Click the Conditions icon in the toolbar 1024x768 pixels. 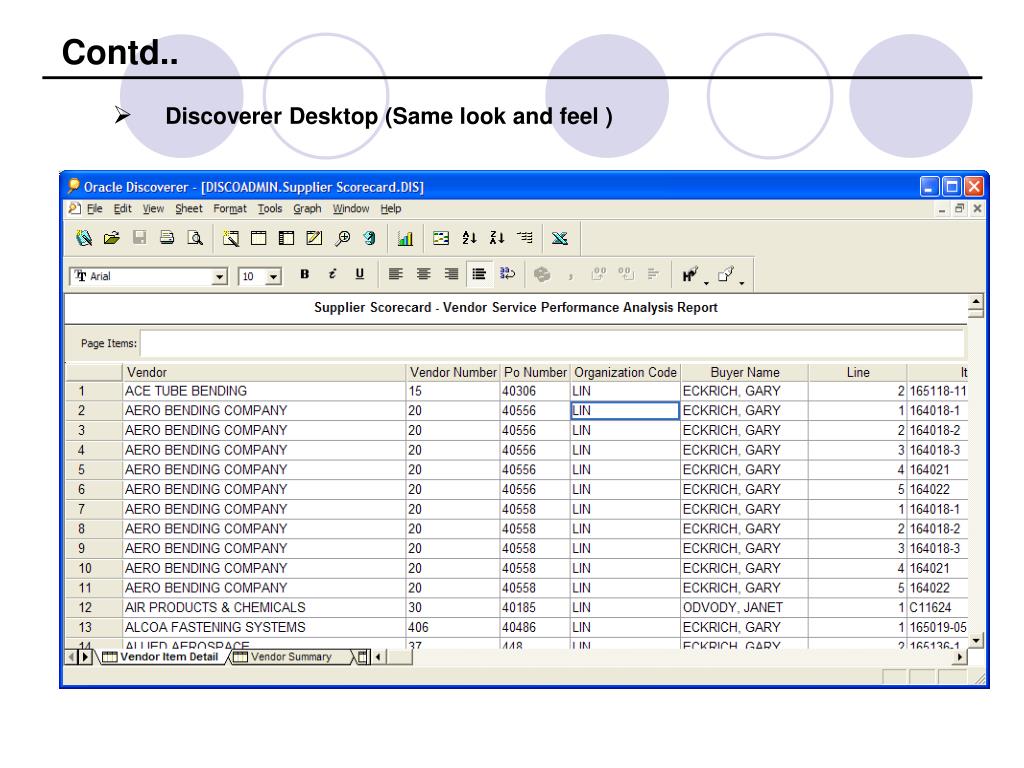(x=441, y=238)
